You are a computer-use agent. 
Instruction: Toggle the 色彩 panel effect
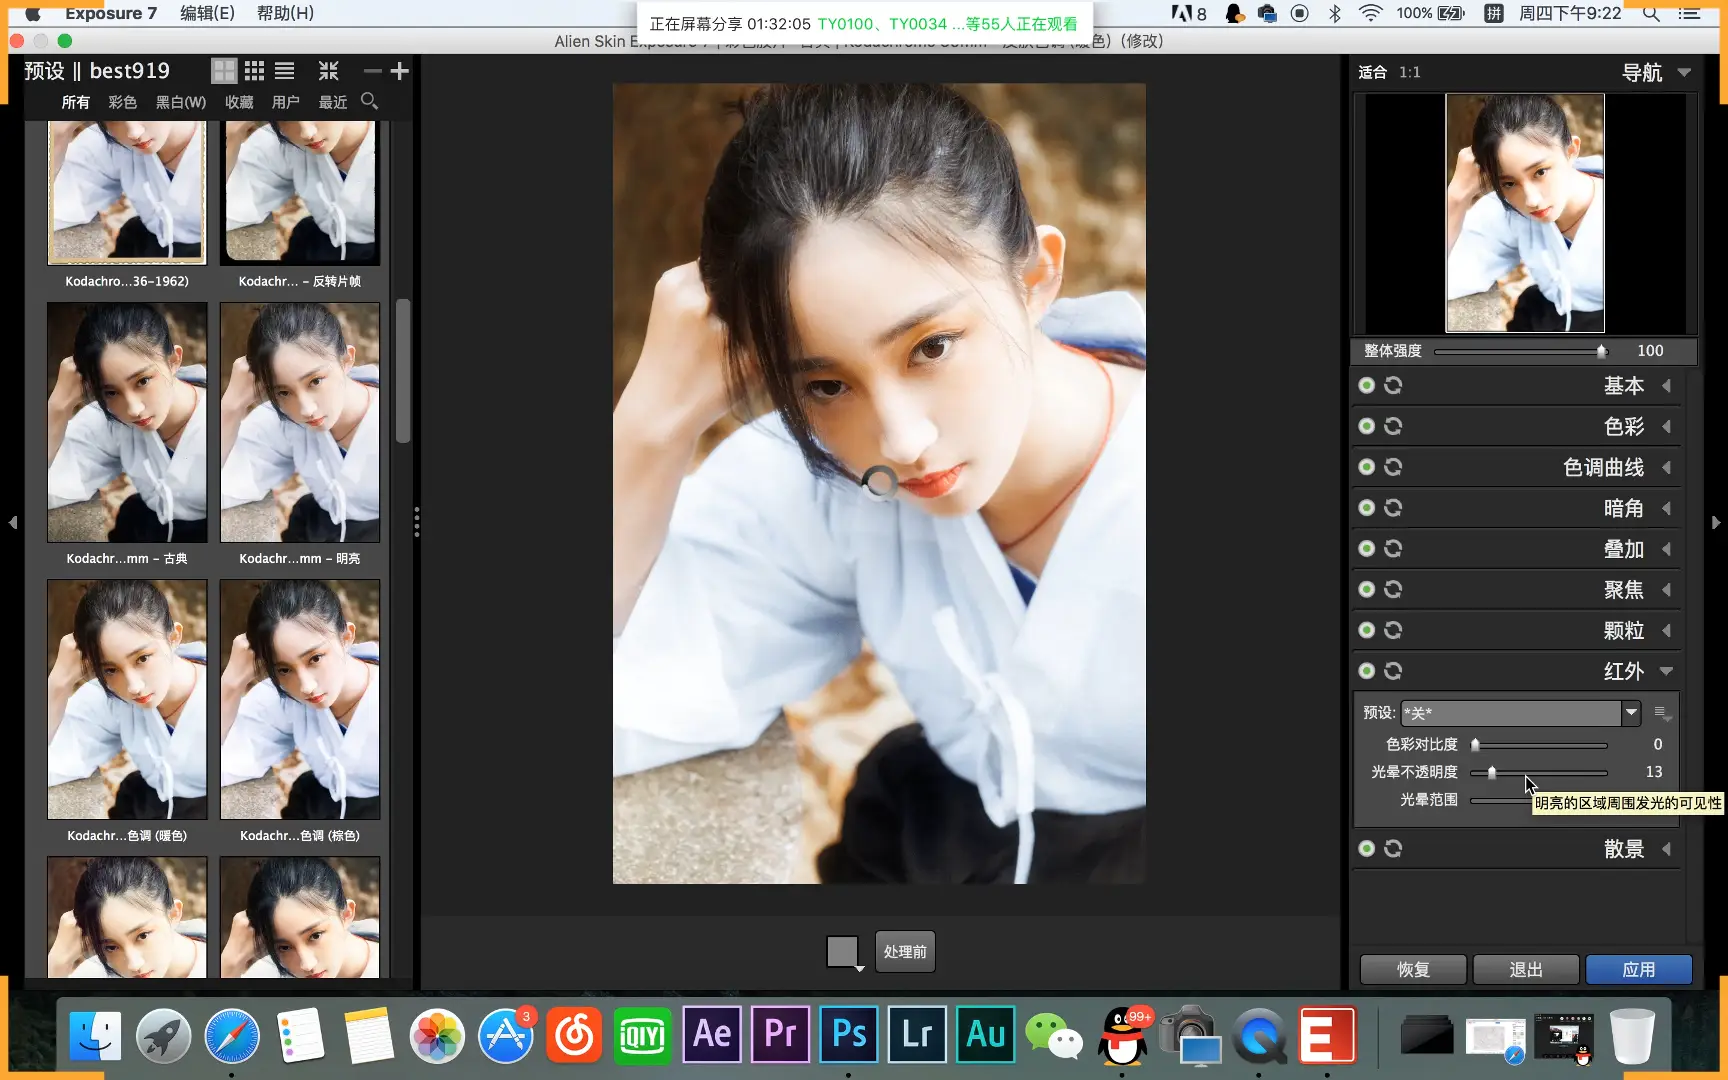(x=1367, y=426)
